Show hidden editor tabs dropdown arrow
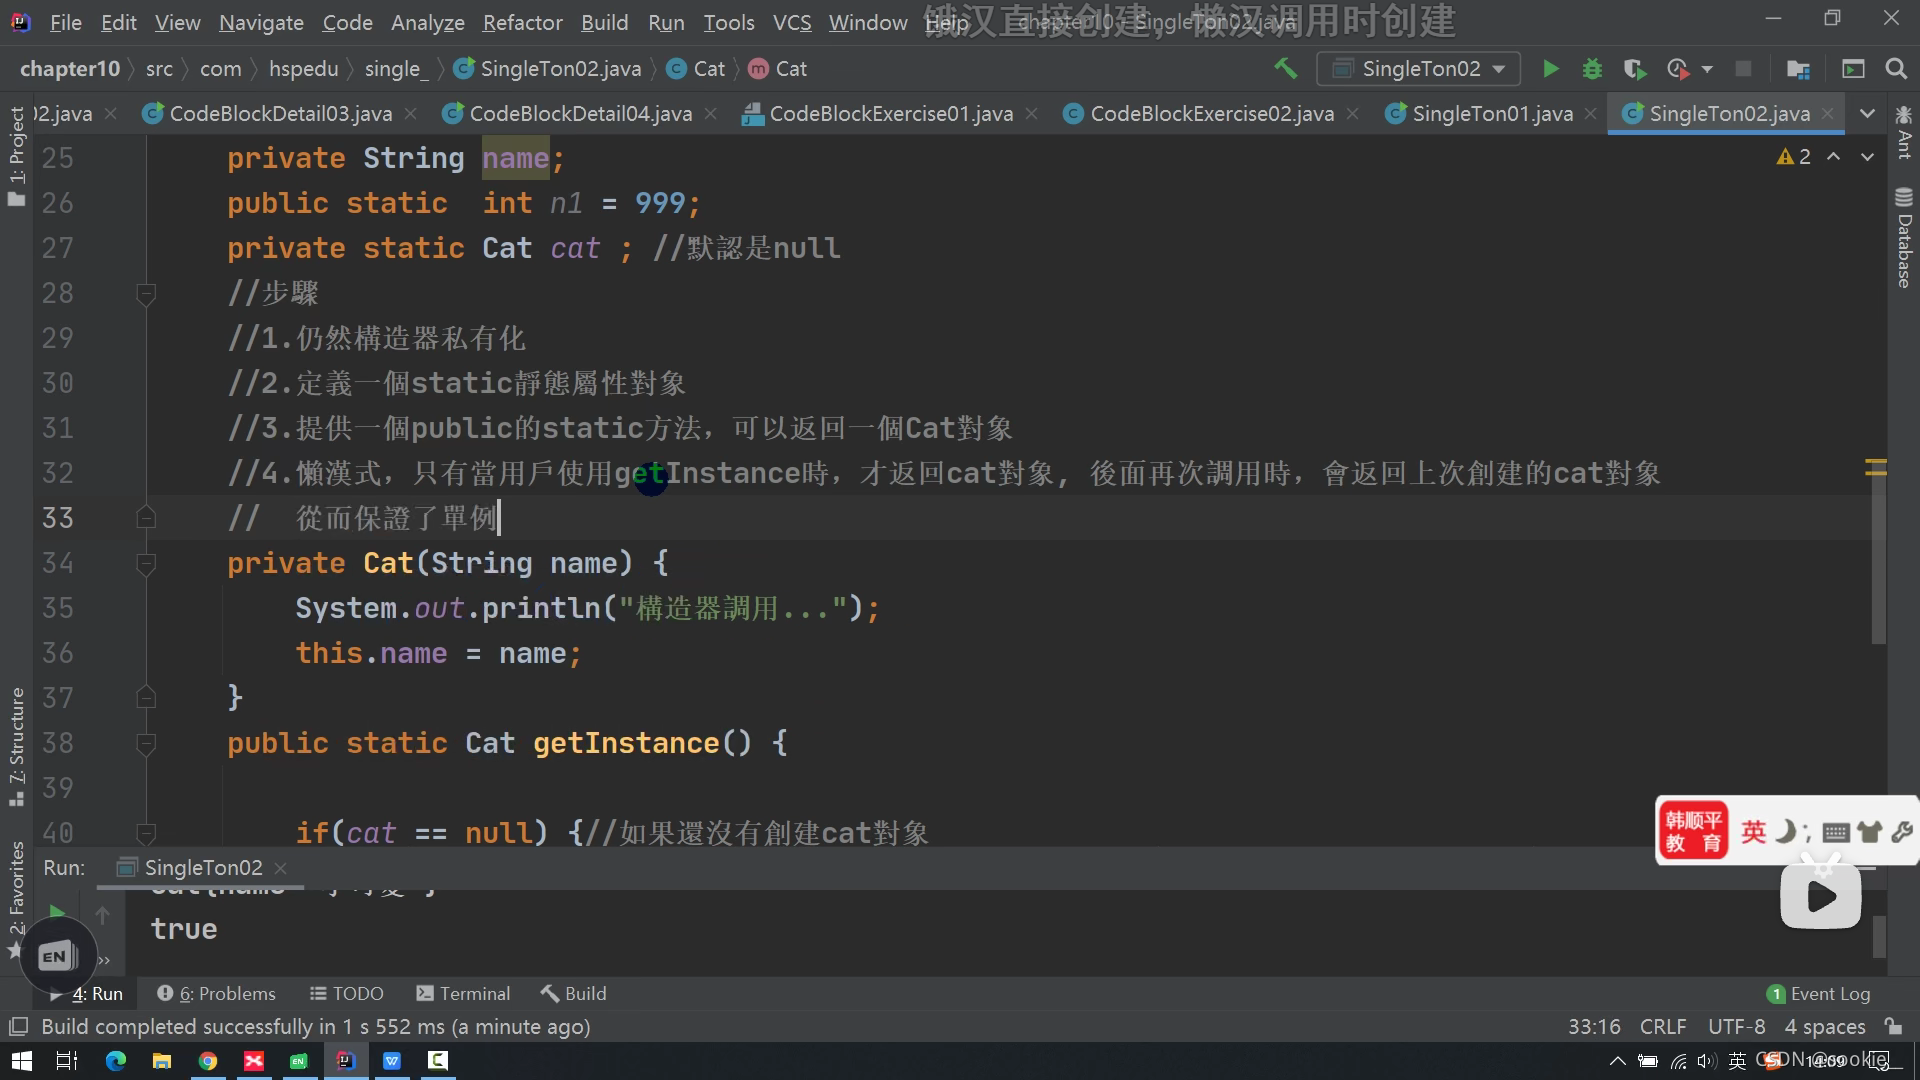Image resolution: width=1920 pixels, height=1080 pixels. [x=1866, y=113]
